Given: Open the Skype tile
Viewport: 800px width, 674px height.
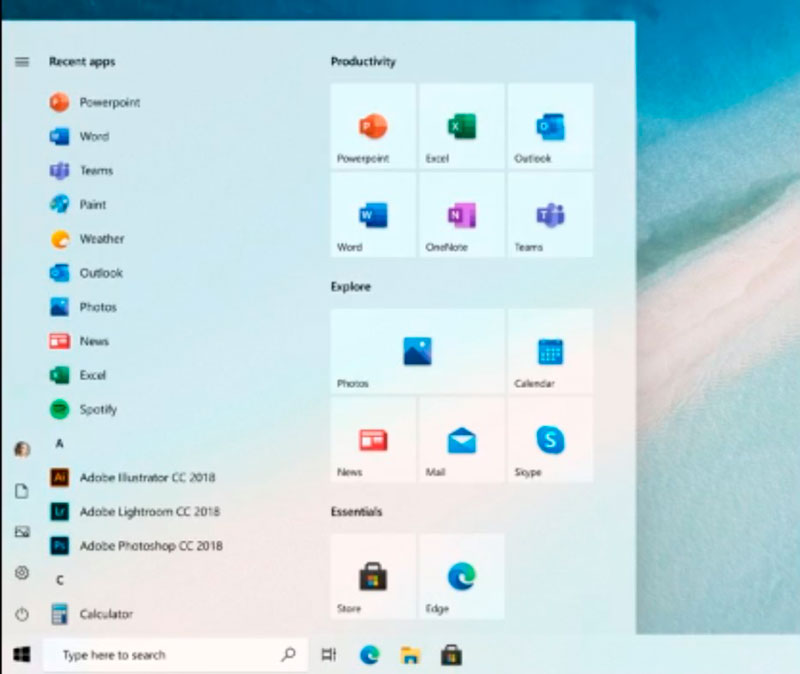Looking at the screenshot, I should 551,440.
